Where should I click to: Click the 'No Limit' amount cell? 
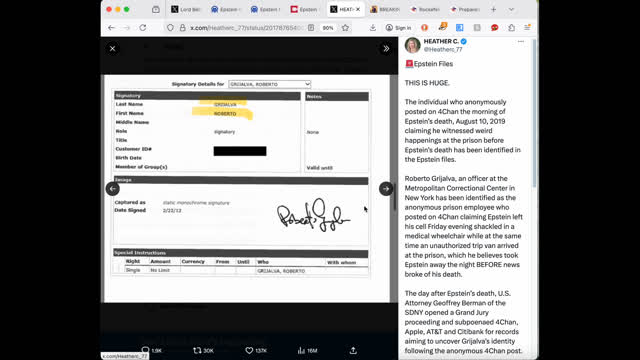tap(160, 270)
